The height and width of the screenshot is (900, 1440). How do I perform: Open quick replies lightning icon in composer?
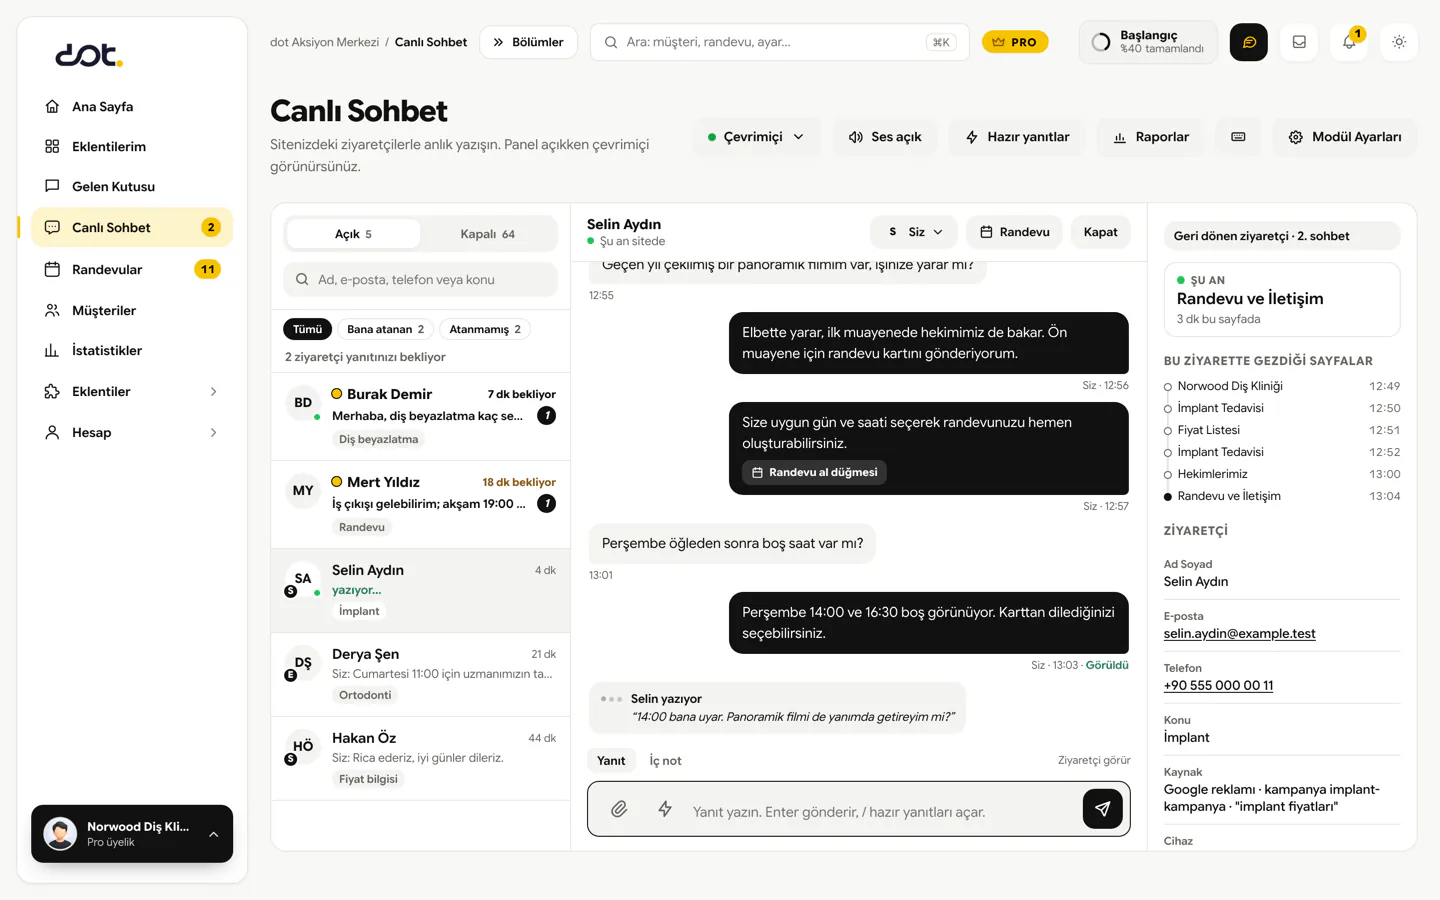[665, 809]
